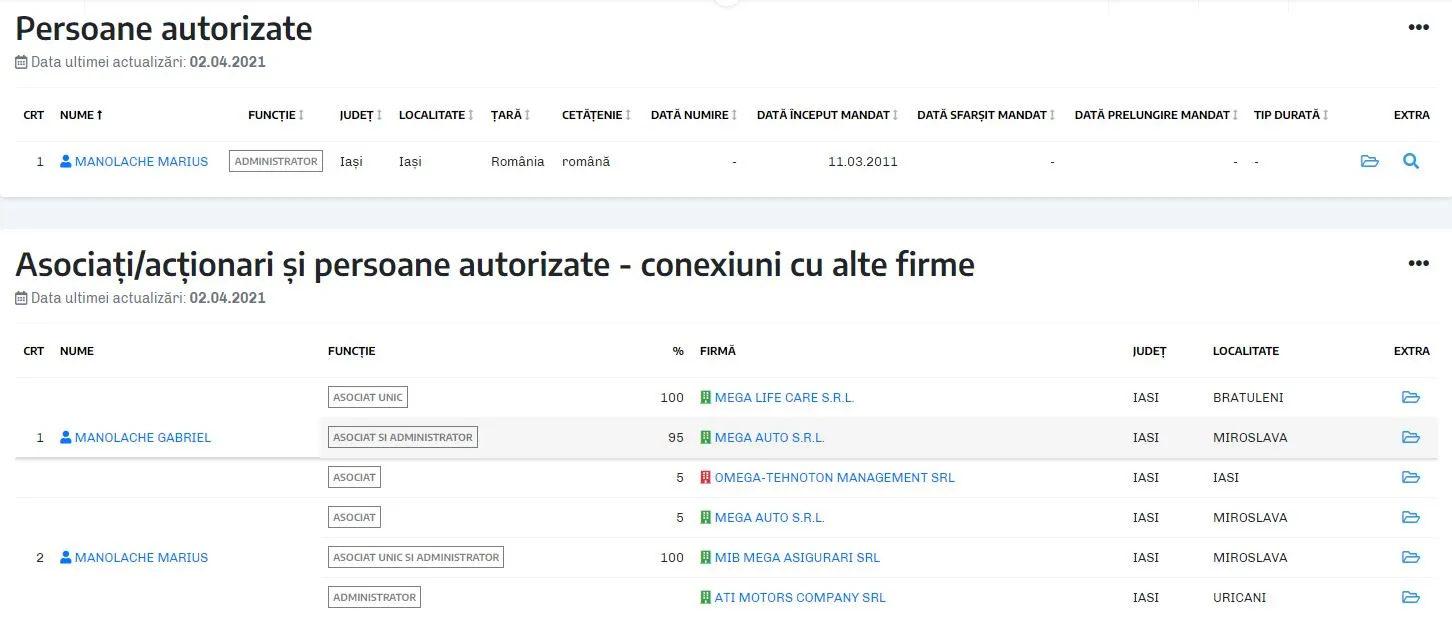Open the MEGA LIFE CARE S.R.L. company link
Screen dimensions: 1452x623
coord(783,397)
